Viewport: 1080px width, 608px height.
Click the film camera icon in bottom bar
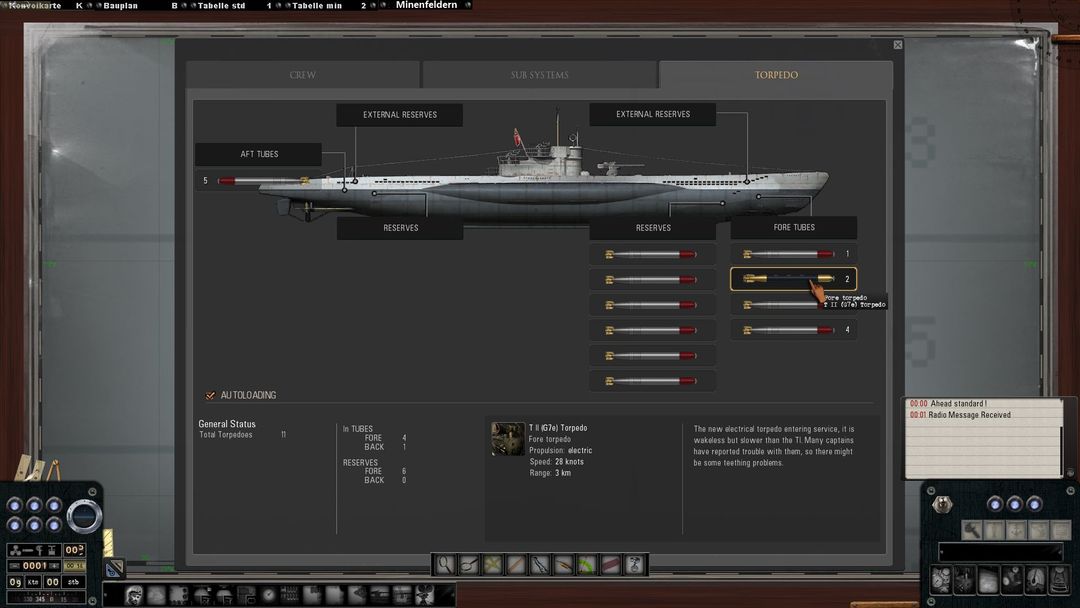point(422,595)
